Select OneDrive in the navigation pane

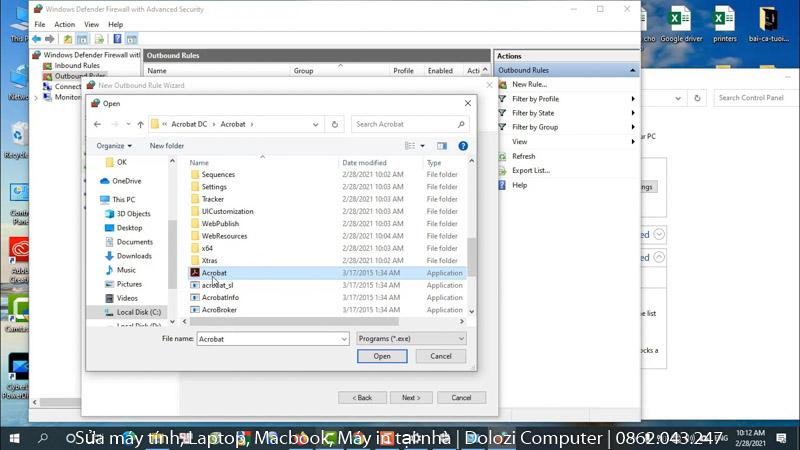[x=126, y=181]
